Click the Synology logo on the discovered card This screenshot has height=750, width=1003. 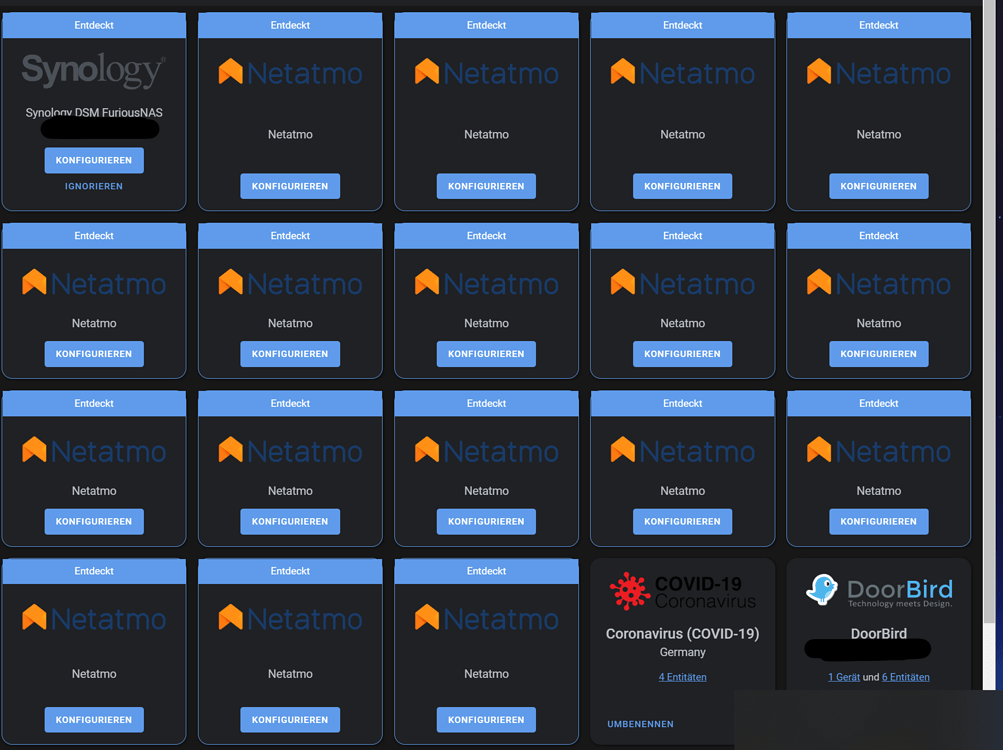(93, 71)
